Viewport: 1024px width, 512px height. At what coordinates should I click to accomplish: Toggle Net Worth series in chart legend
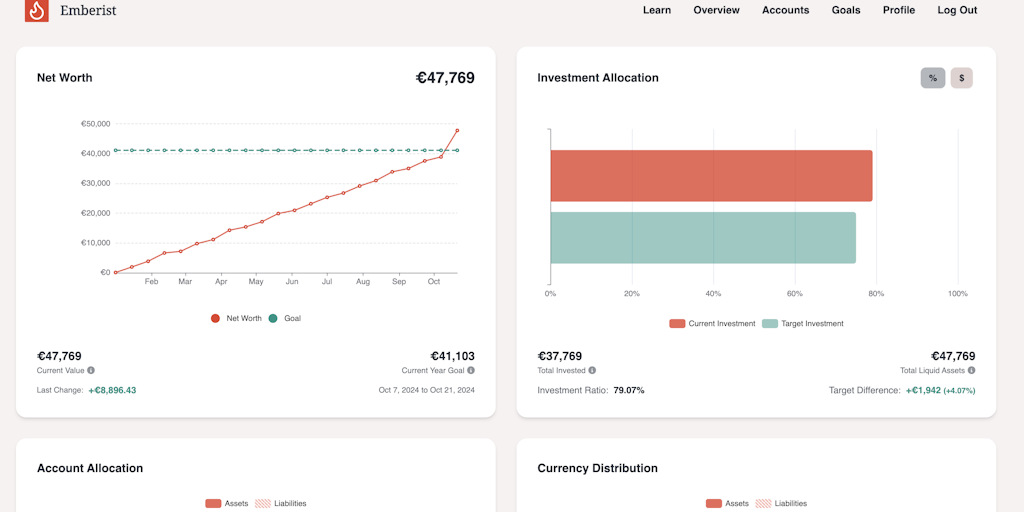point(236,318)
